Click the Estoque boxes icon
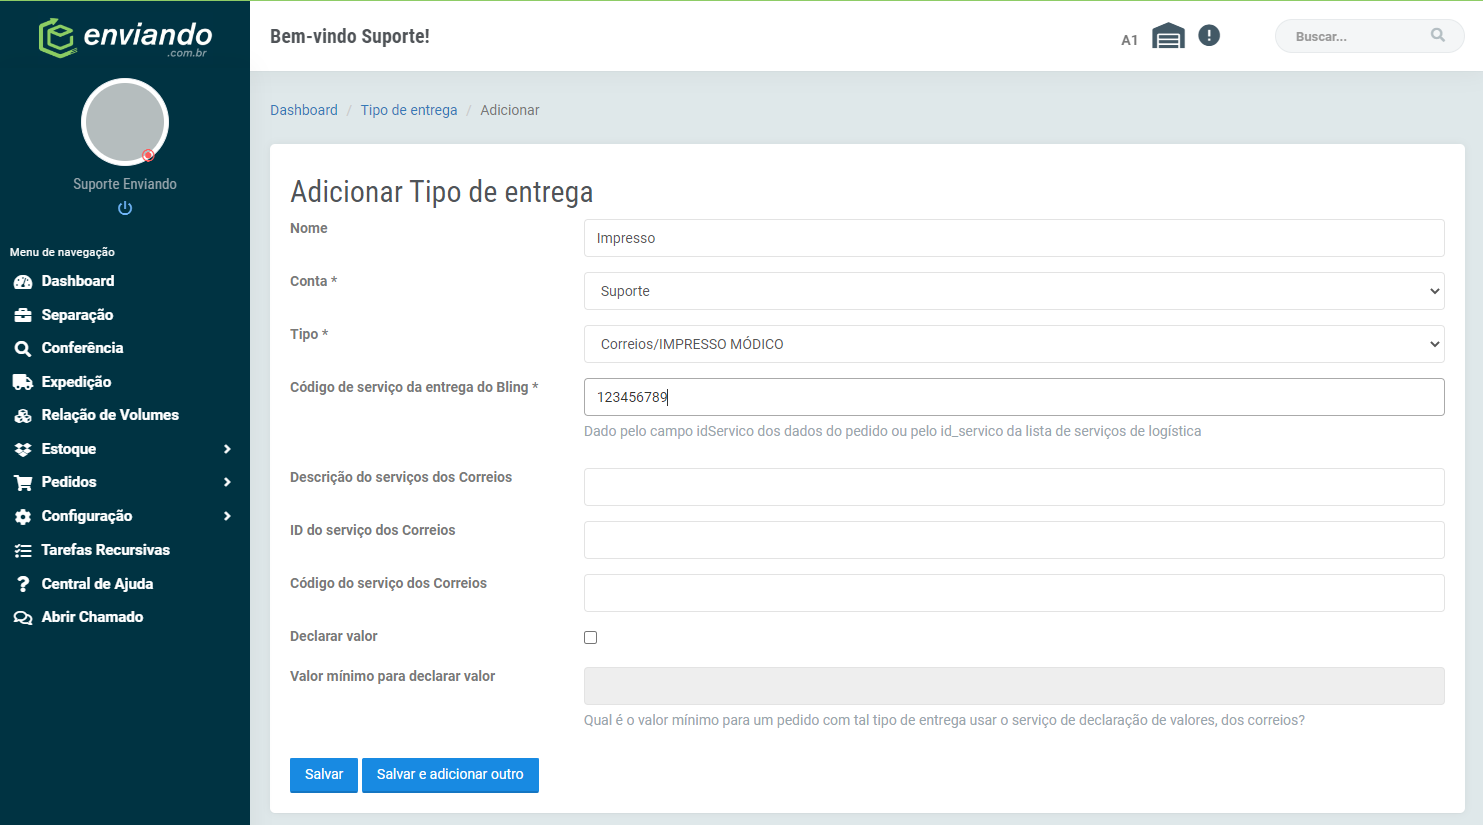The image size is (1483, 825). [x=23, y=450]
